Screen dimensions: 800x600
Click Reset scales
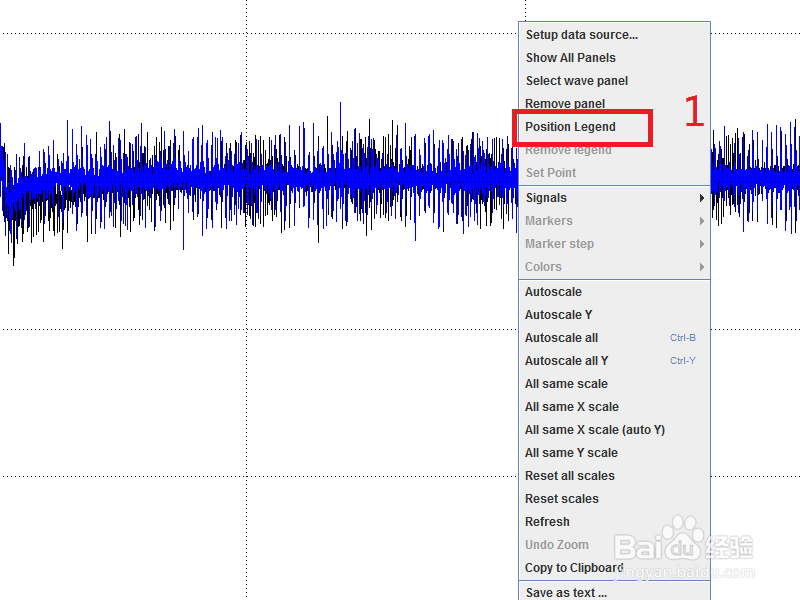(x=614, y=498)
